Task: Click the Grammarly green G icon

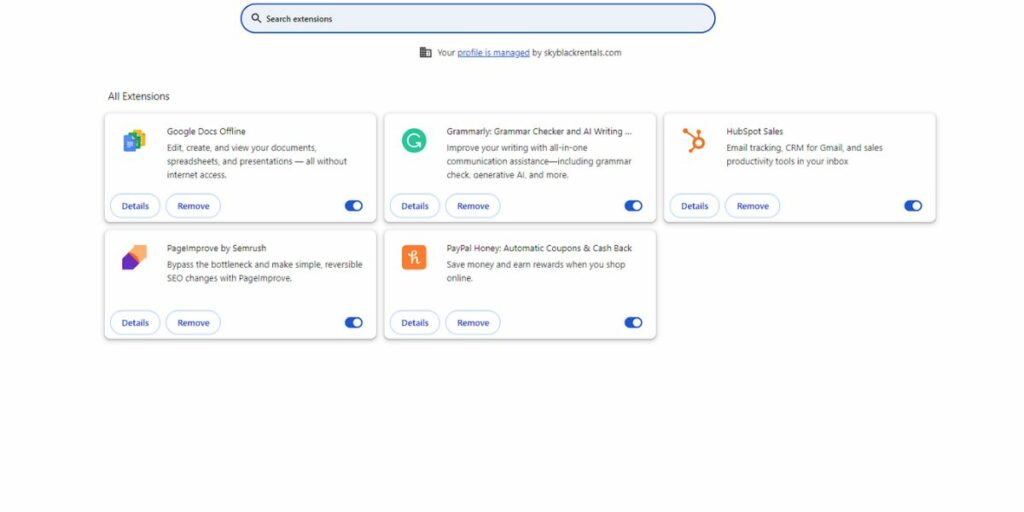Action: tap(414, 140)
